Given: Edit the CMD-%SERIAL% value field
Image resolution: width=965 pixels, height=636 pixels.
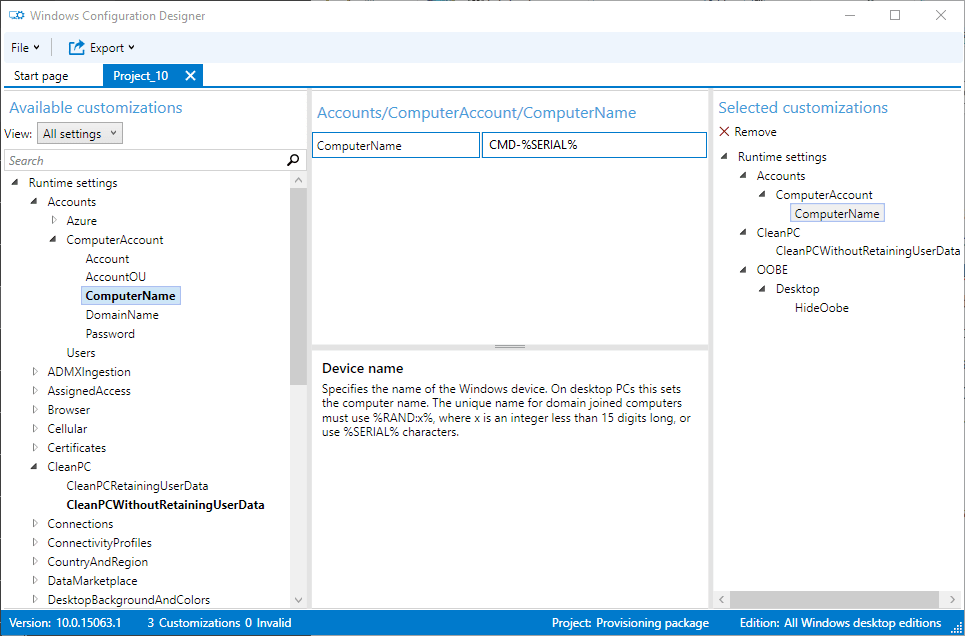Looking at the screenshot, I should [x=594, y=145].
